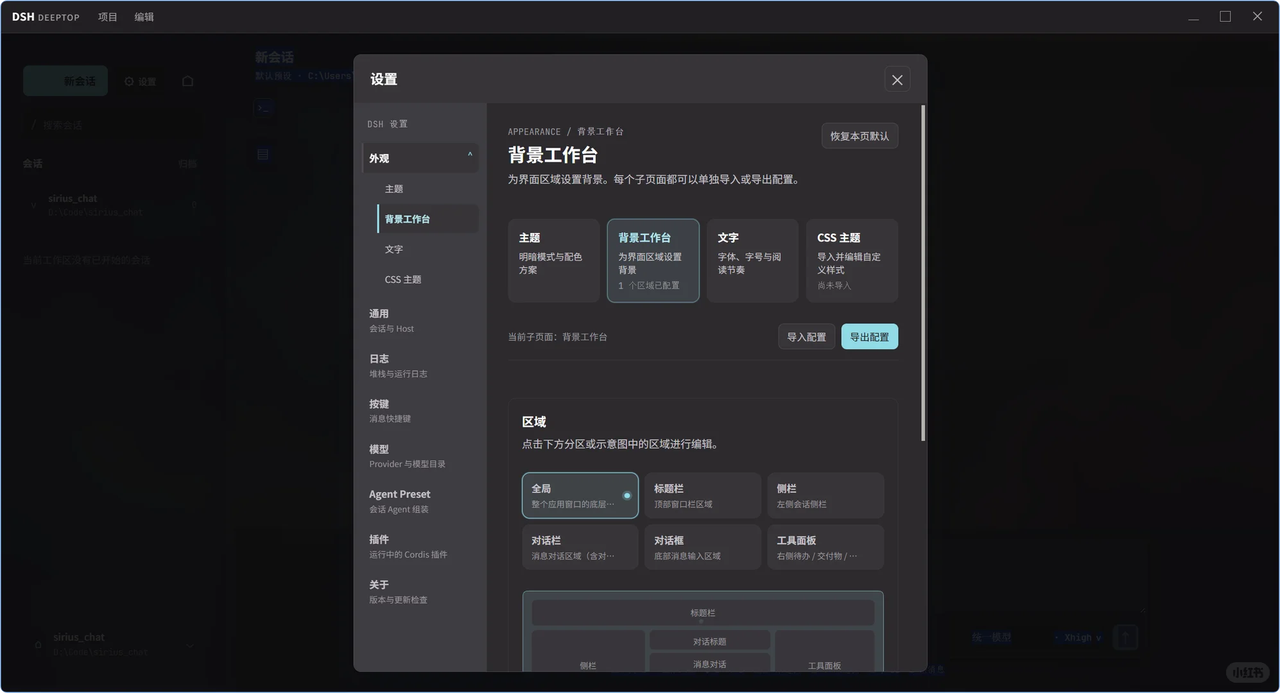Click 标题栏 area in the layout diagram

click(x=703, y=613)
